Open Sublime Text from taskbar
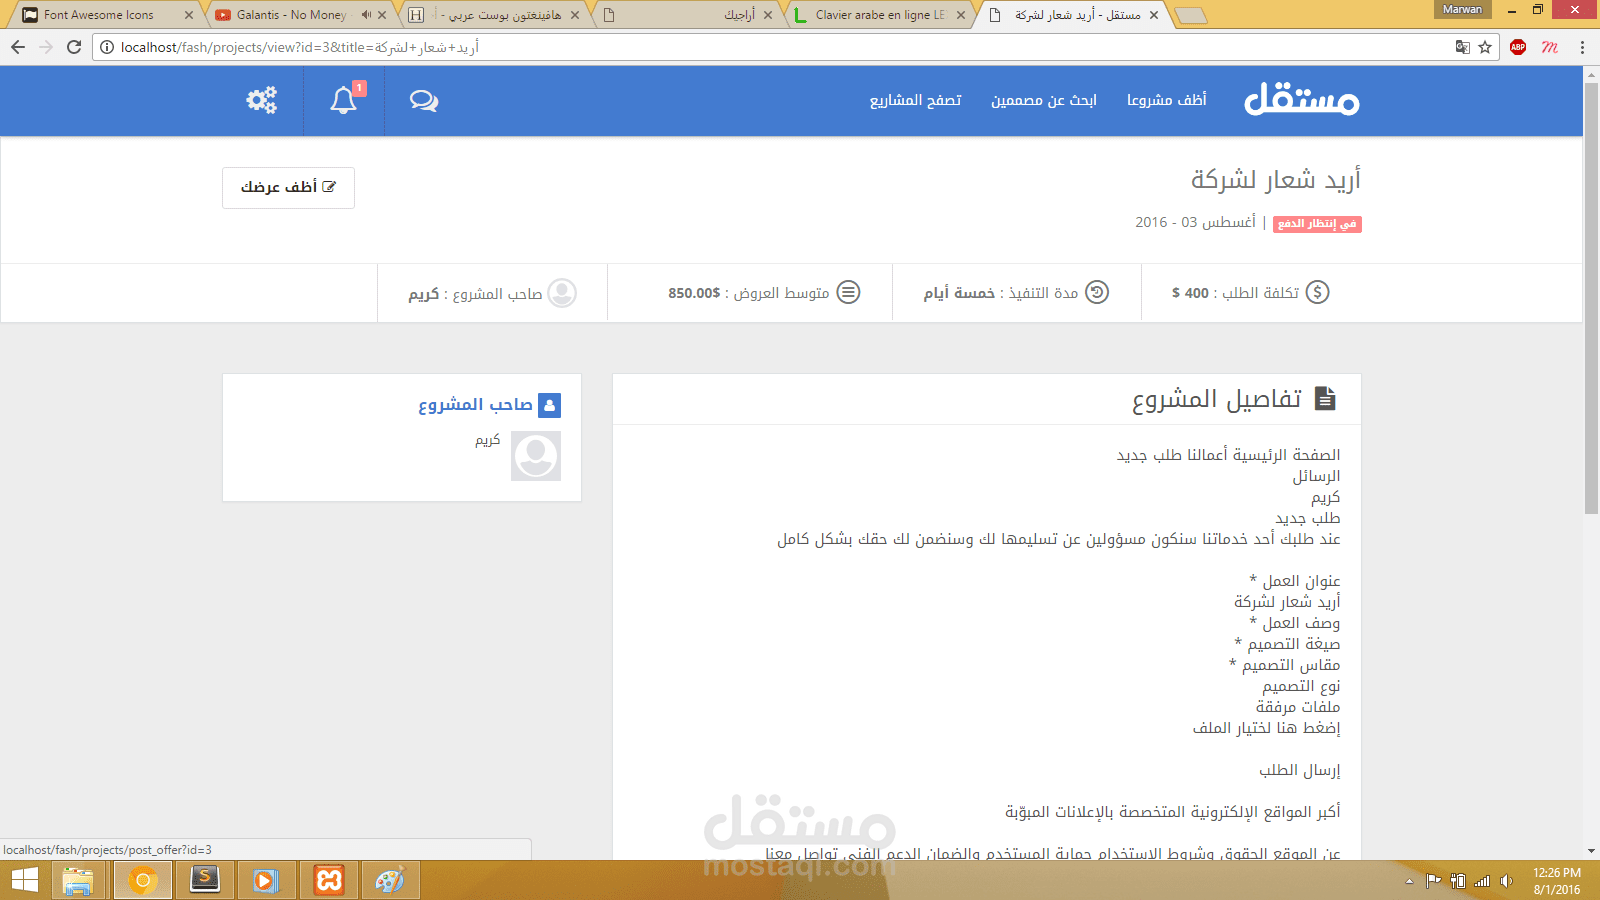This screenshot has width=1600, height=900. (205, 880)
